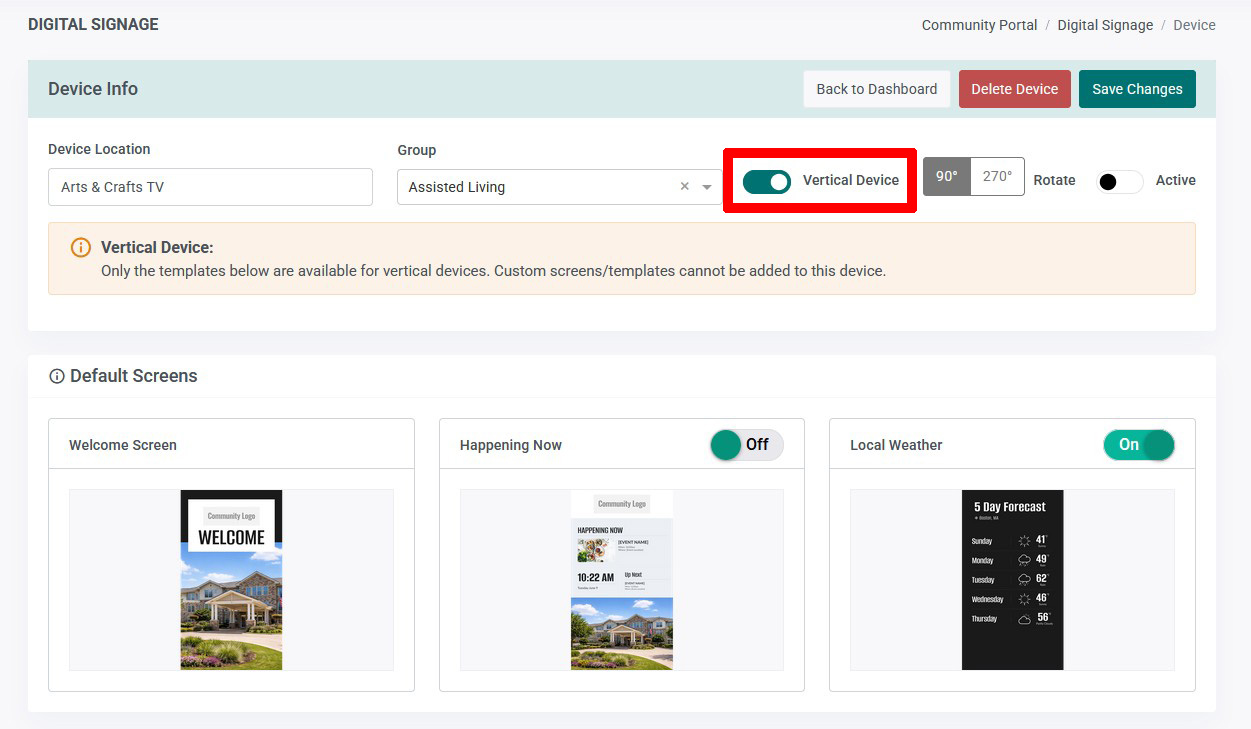Select the 270° rotate option
1251x729 pixels.
(x=997, y=176)
